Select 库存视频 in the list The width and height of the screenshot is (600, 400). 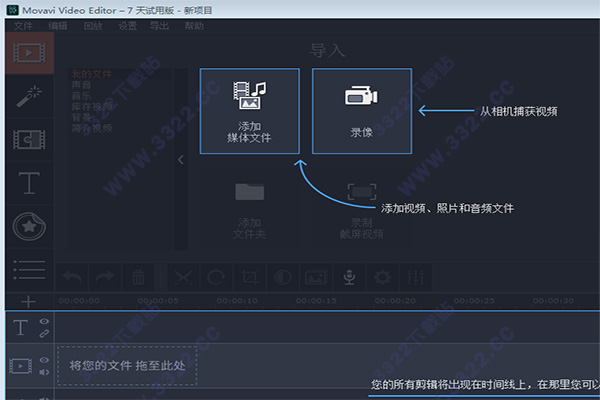(x=92, y=106)
